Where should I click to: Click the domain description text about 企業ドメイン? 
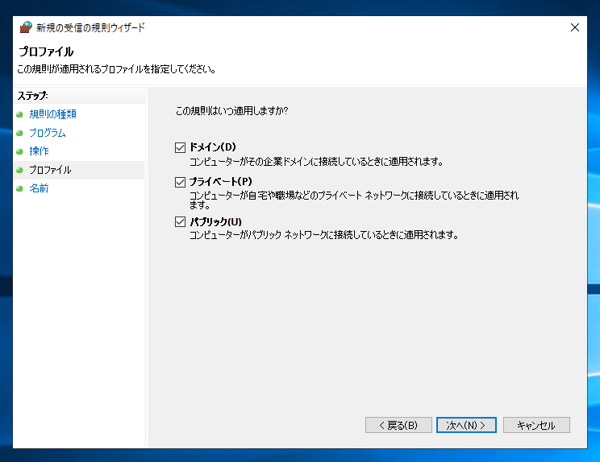click(x=316, y=162)
